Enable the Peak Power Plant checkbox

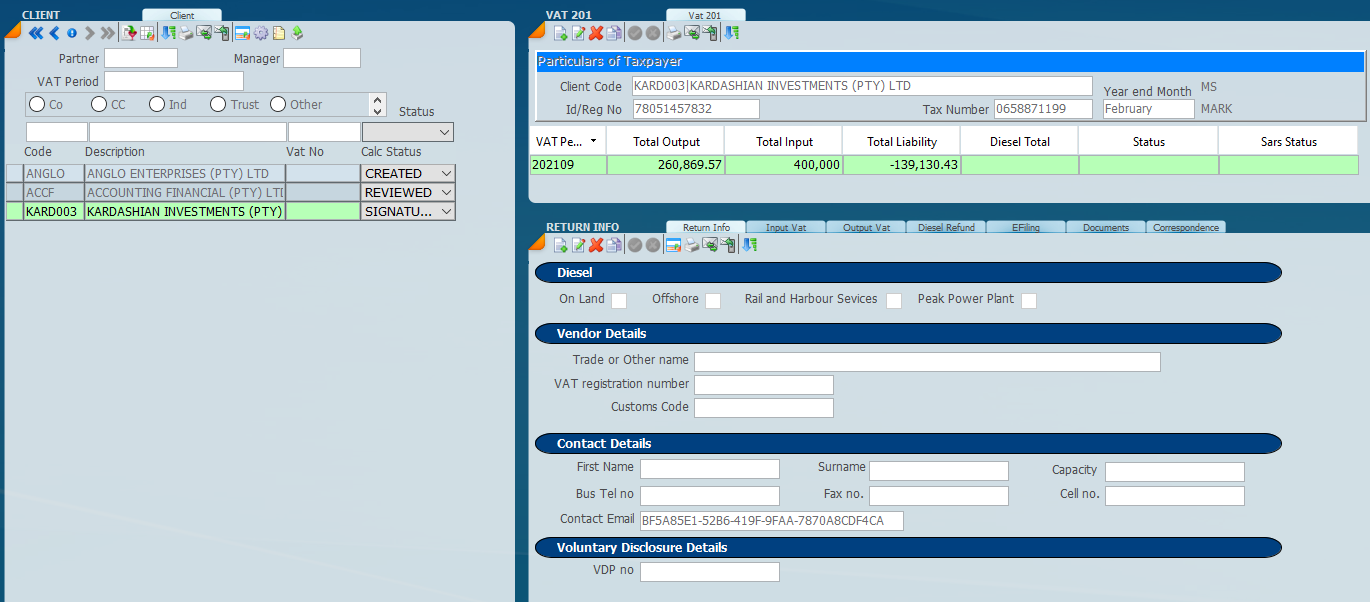click(x=1029, y=300)
